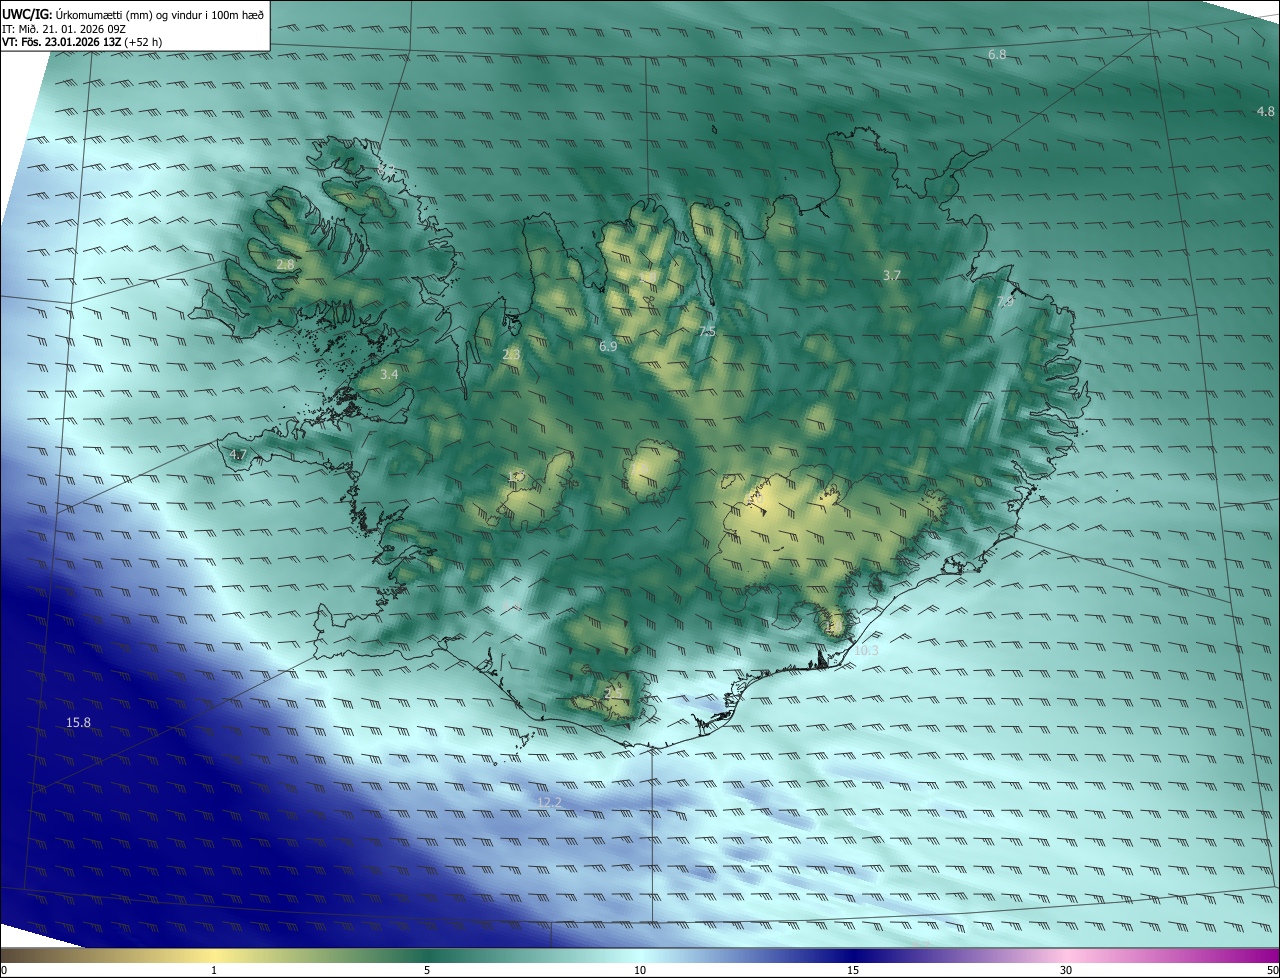Click the 6.8 value on the map
Viewport: 1280px width, 978px height.
[x=997, y=54]
